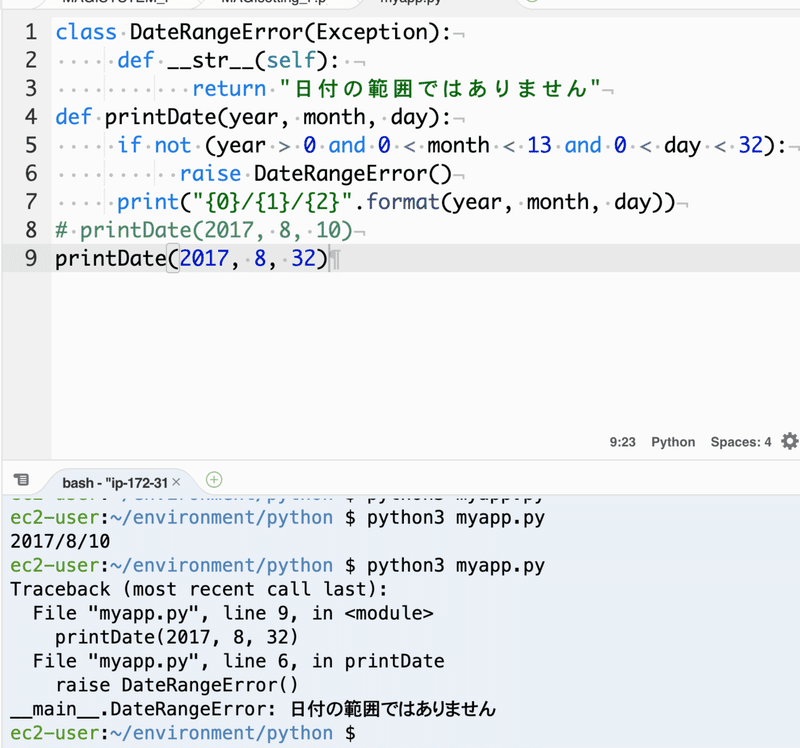Click line number 1 in the gutter
Image resolution: width=800 pixels, height=748 pixels.
point(30,31)
